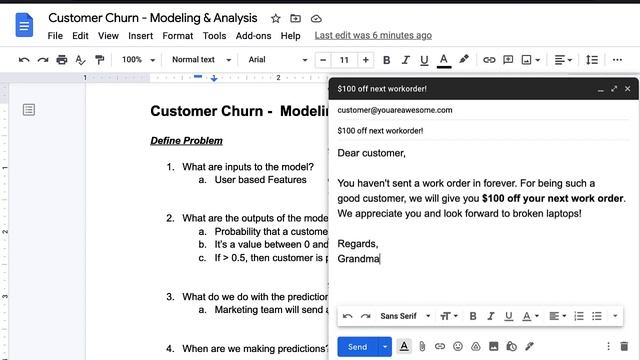Screen dimensions: 640x360
Task: Open compose text size dropdown
Action: pos(449,316)
